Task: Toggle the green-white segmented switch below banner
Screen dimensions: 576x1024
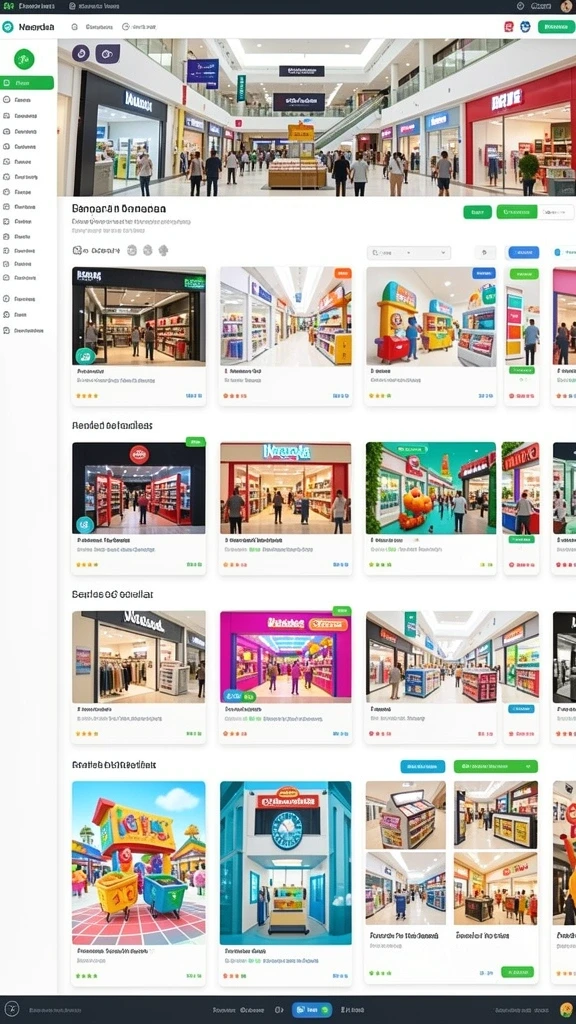Action: coord(535,212)
